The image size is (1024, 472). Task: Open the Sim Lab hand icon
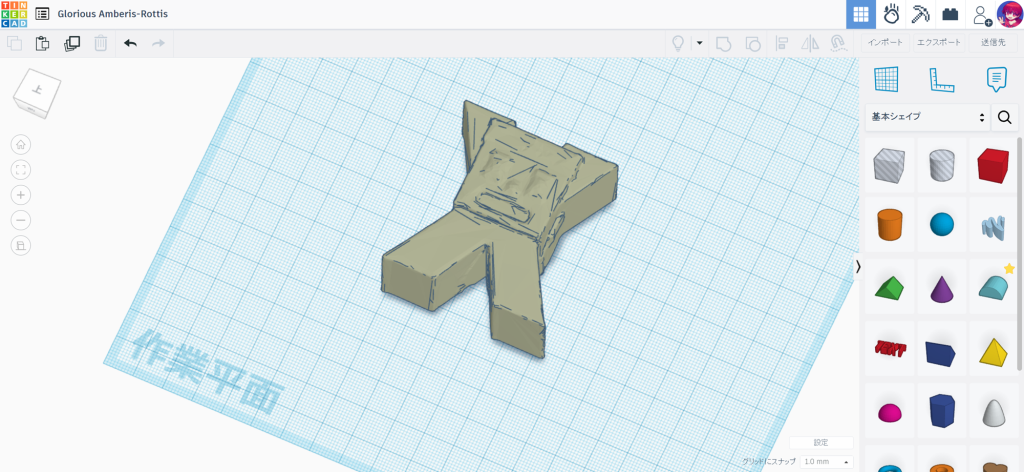[x=891, y=14]
